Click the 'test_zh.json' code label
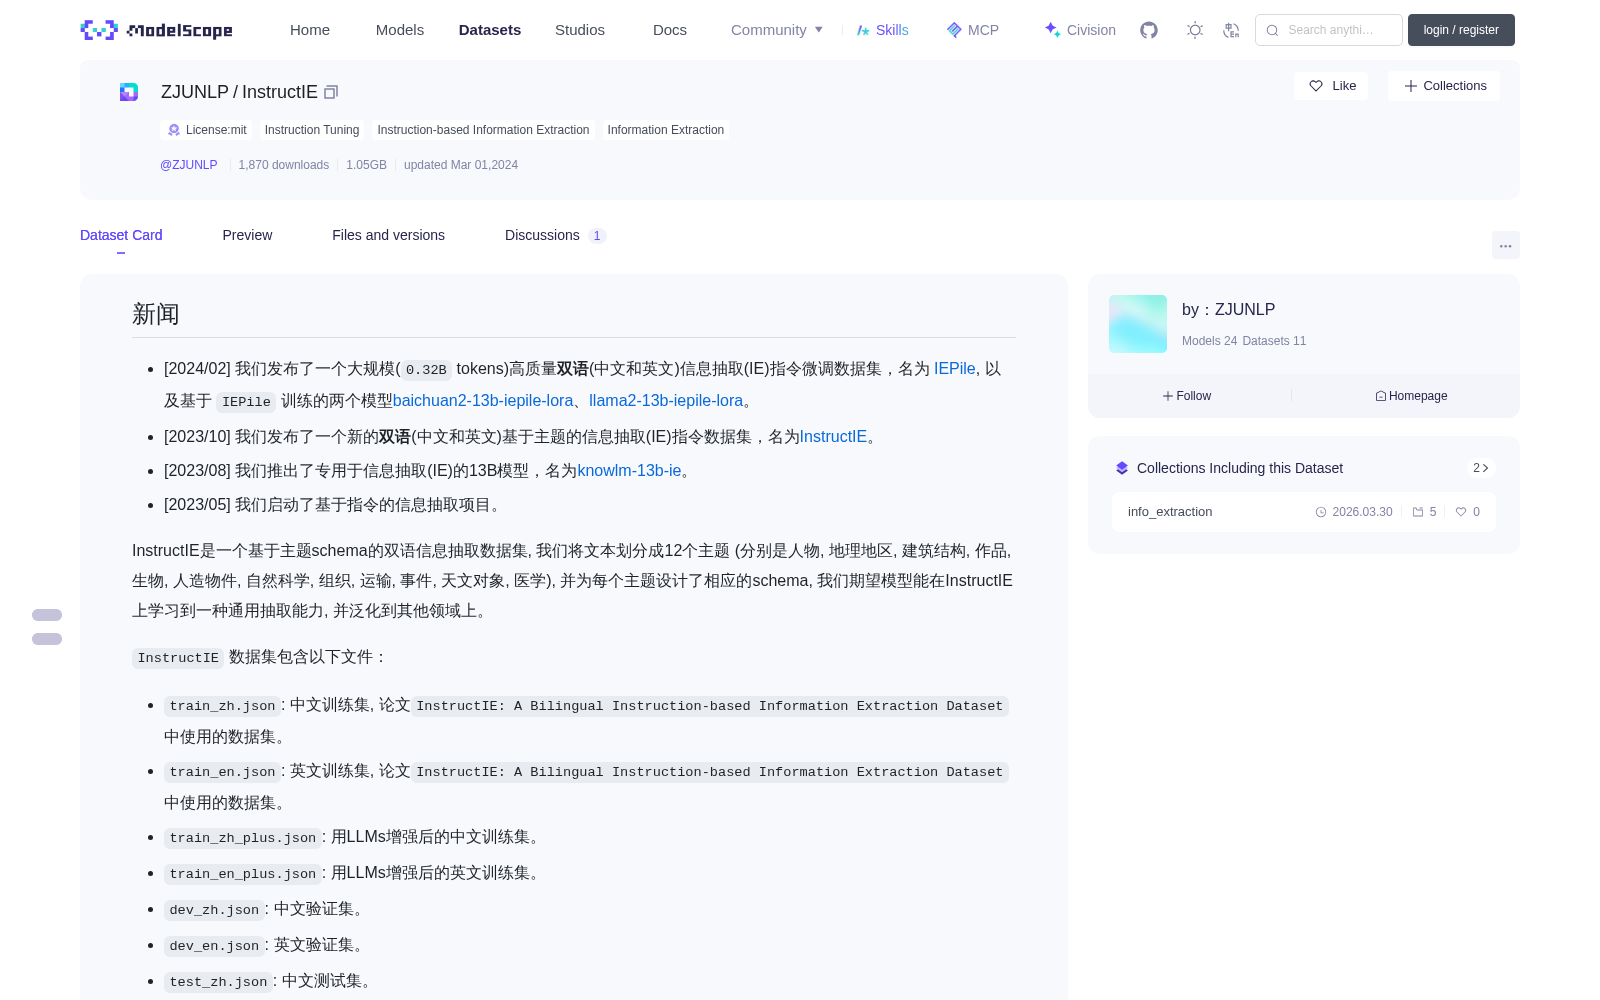Image resolution: width=1600 pixels, height=1000 pixels. tap(218, 982)
